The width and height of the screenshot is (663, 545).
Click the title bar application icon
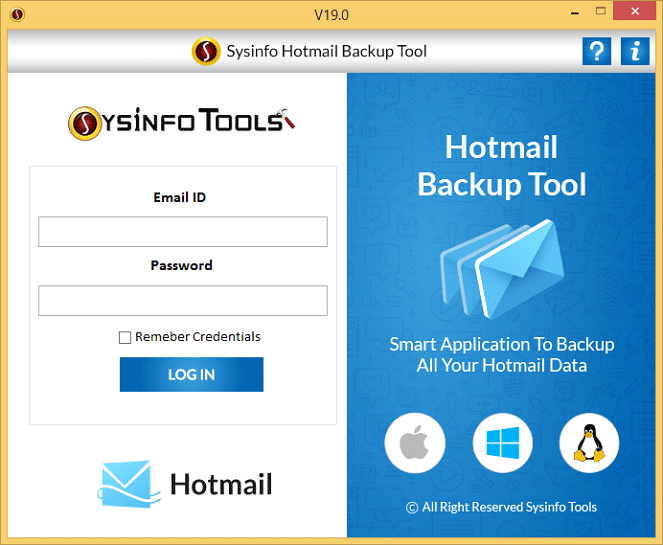coord(17,15)
